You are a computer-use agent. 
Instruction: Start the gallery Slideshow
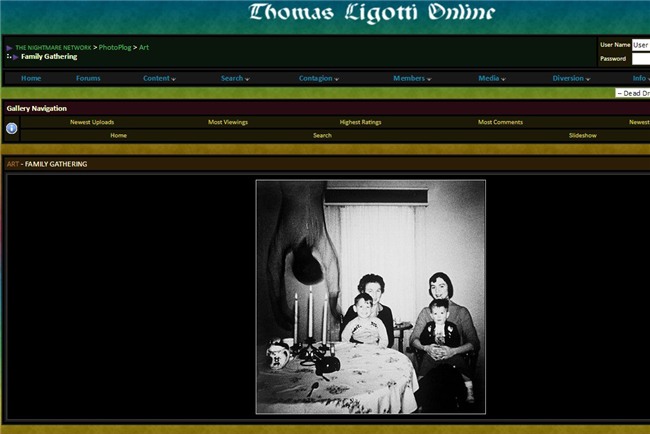(583, 135)
